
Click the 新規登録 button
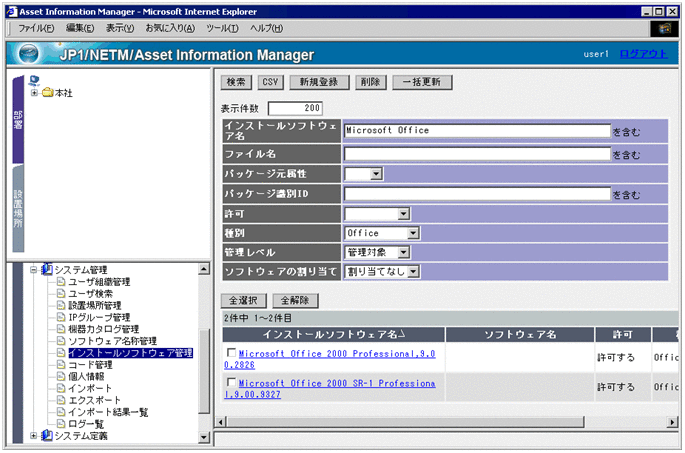click(319, 82)
